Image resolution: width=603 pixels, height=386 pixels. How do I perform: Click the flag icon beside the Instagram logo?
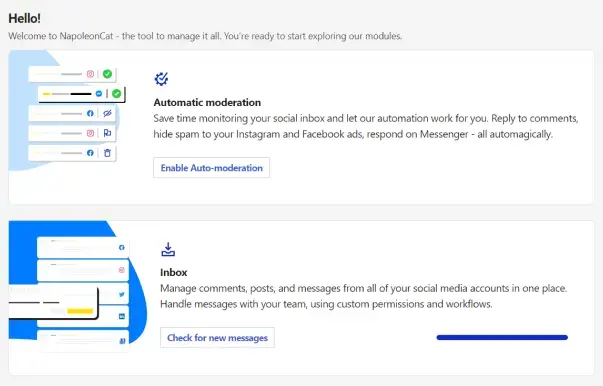(x=107, y=133)
